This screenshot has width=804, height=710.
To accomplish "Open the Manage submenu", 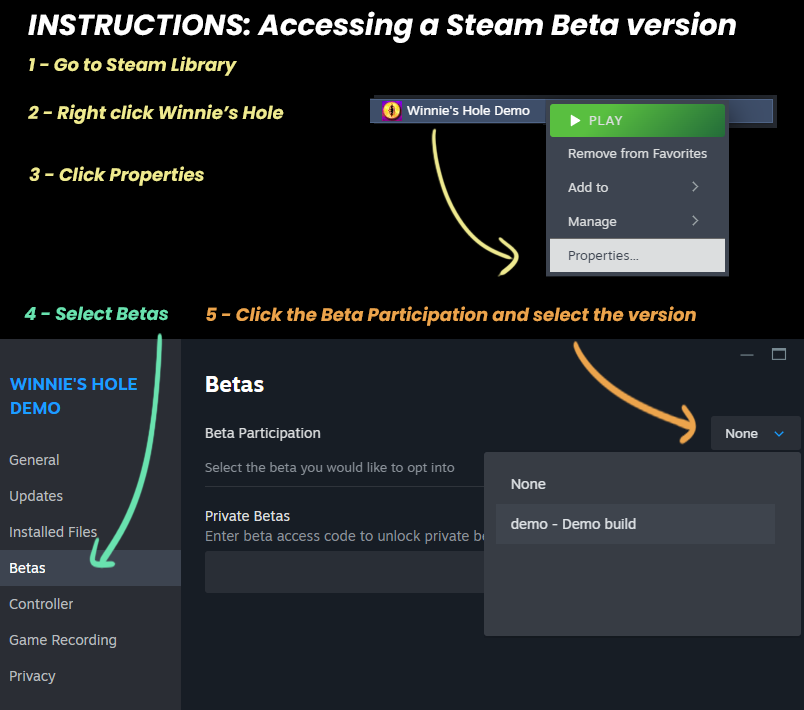I will [637, 221].
